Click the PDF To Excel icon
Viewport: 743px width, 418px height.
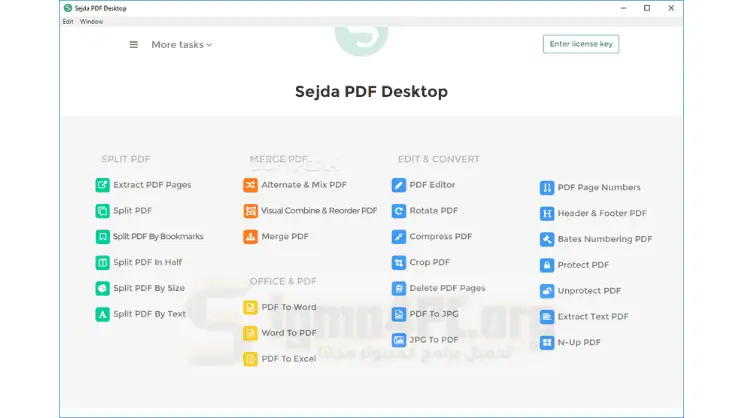click(251, 359)
